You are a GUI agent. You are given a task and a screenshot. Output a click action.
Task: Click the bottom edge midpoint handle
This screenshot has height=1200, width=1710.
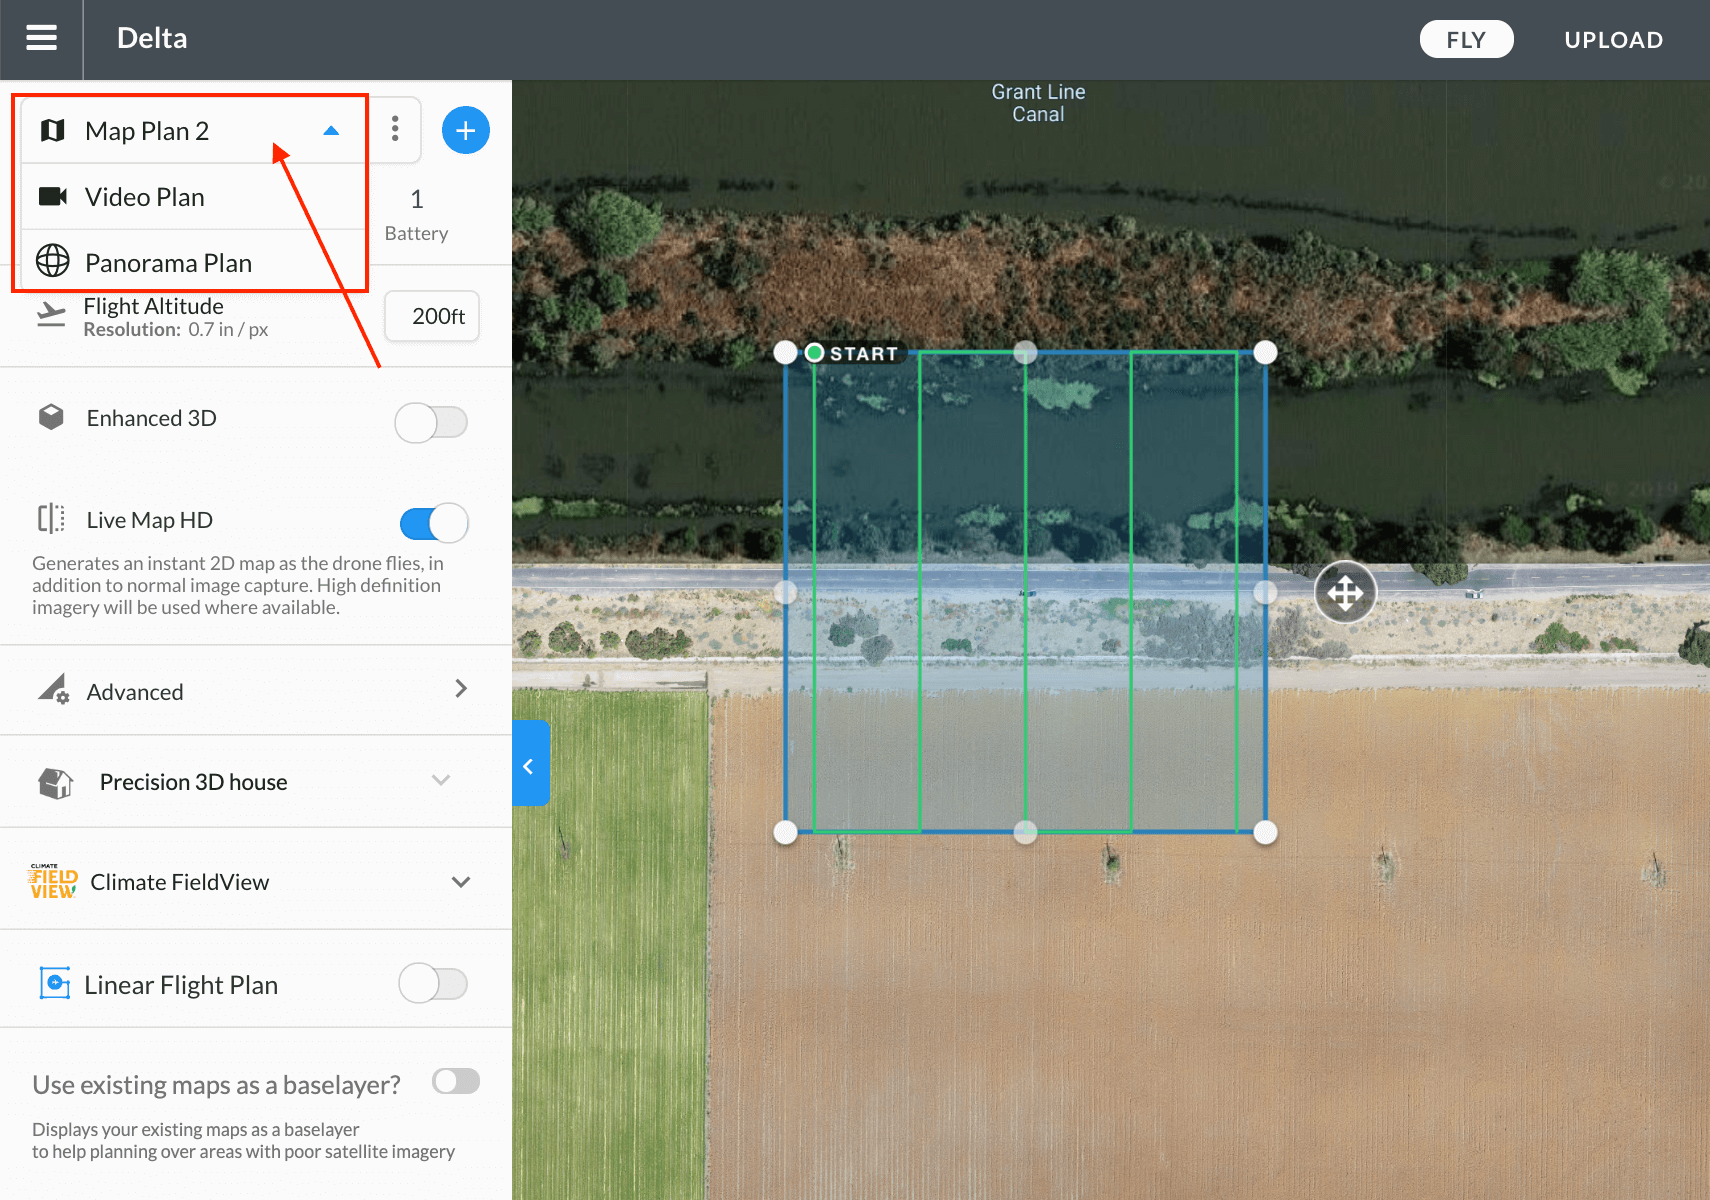point(1025,832)
